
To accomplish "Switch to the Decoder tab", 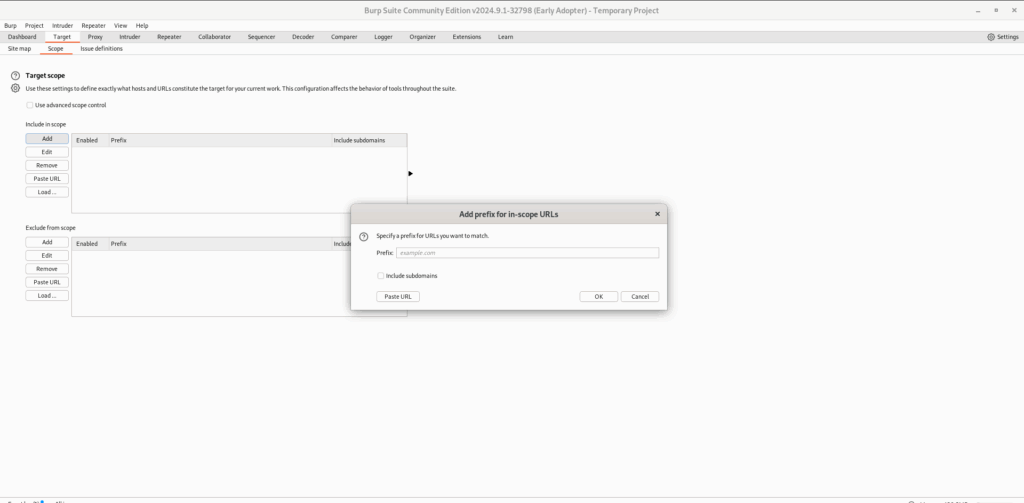I will tap(303, 37).
